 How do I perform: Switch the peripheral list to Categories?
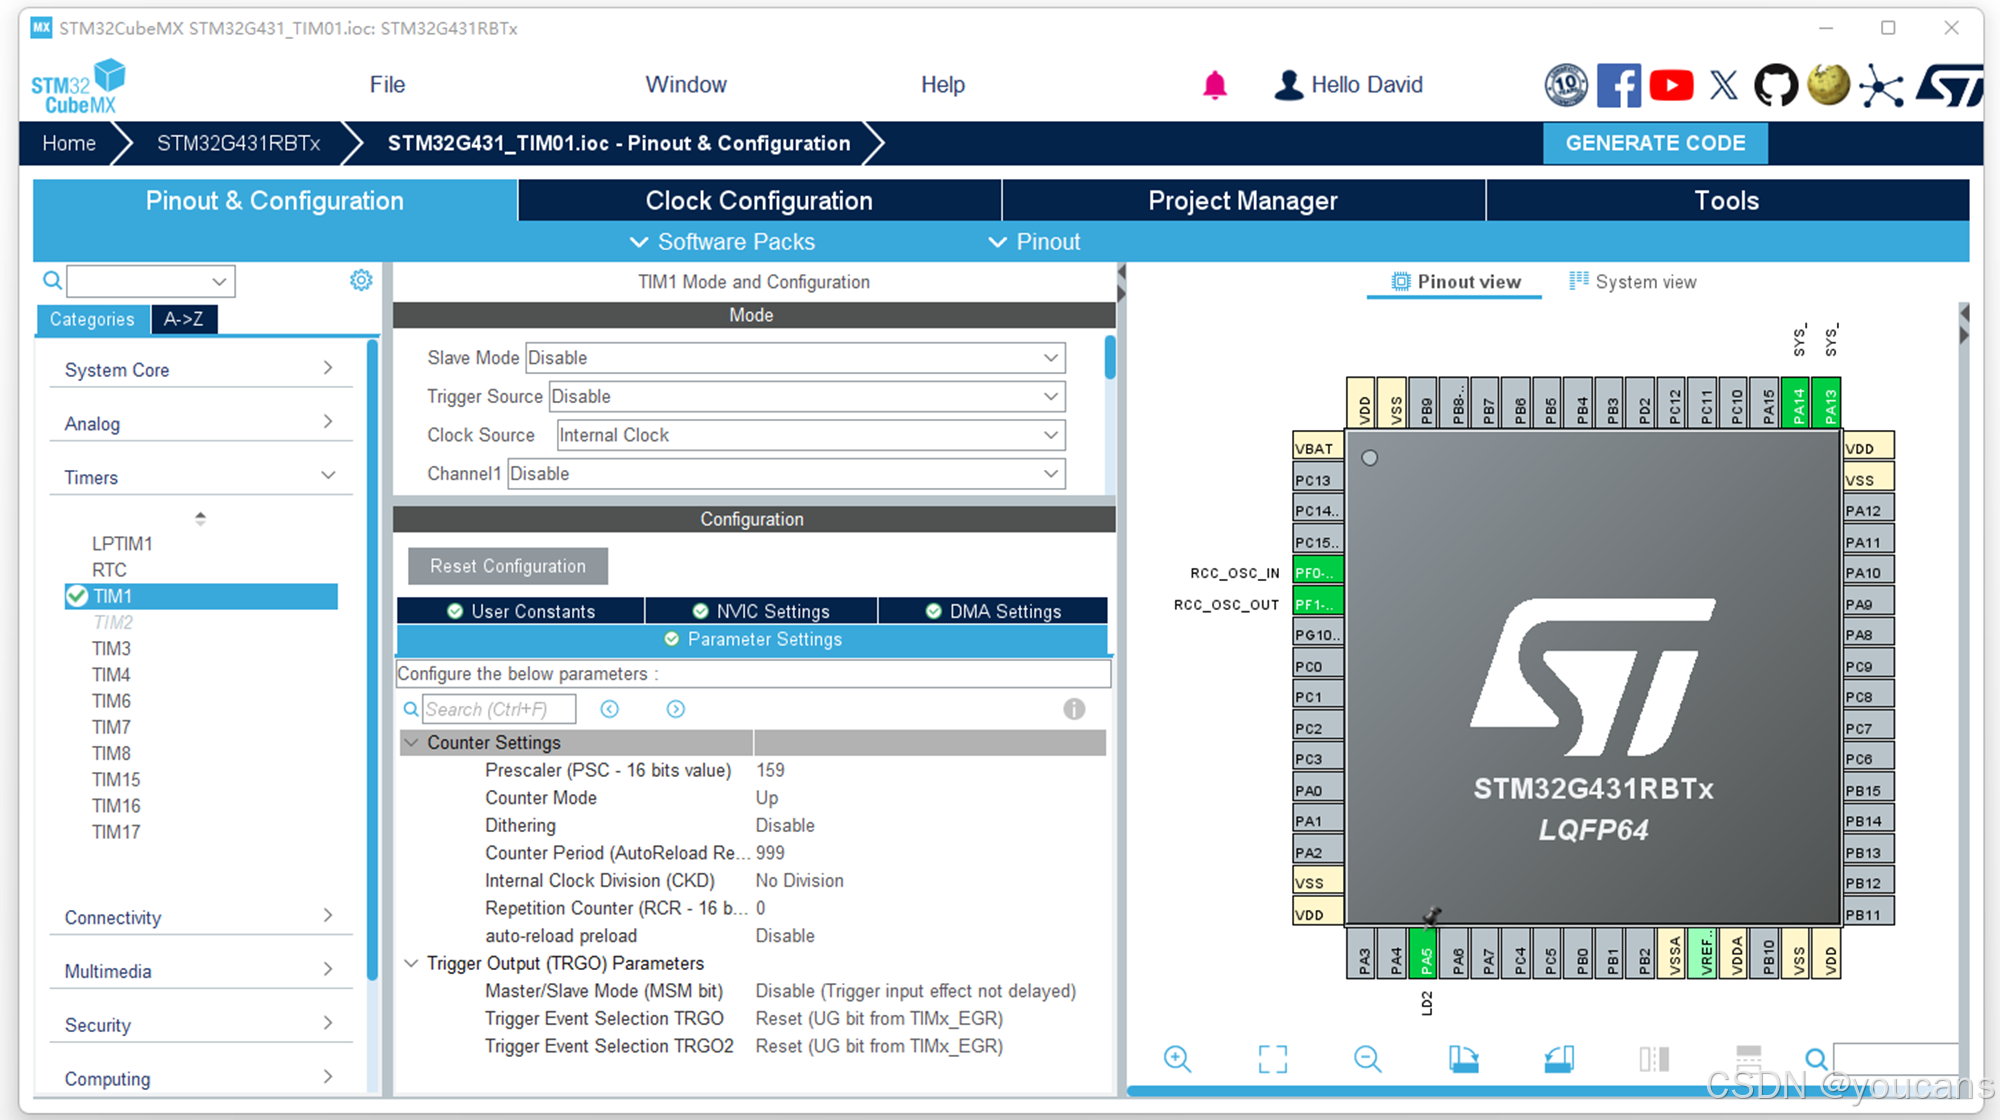92,319
